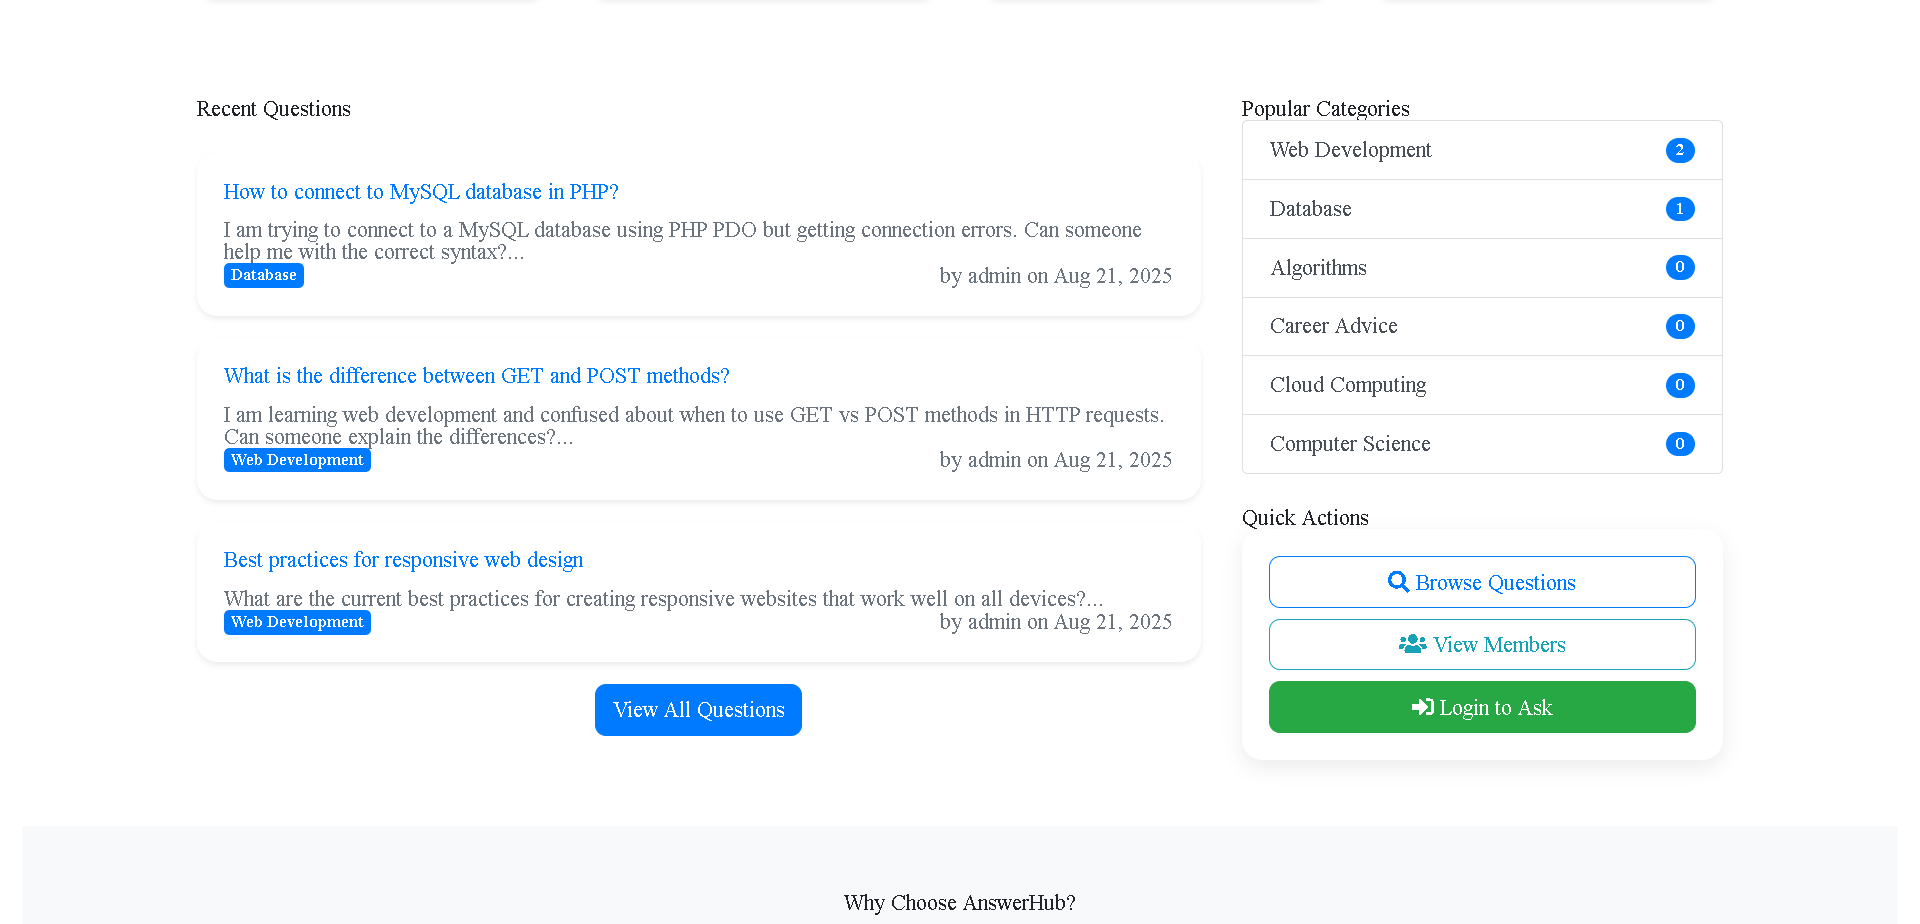Image resolution: width=1920 pixels, height=924 pixels.
Task: Open the GET vs POST methods question
Action: click(476, 375)
